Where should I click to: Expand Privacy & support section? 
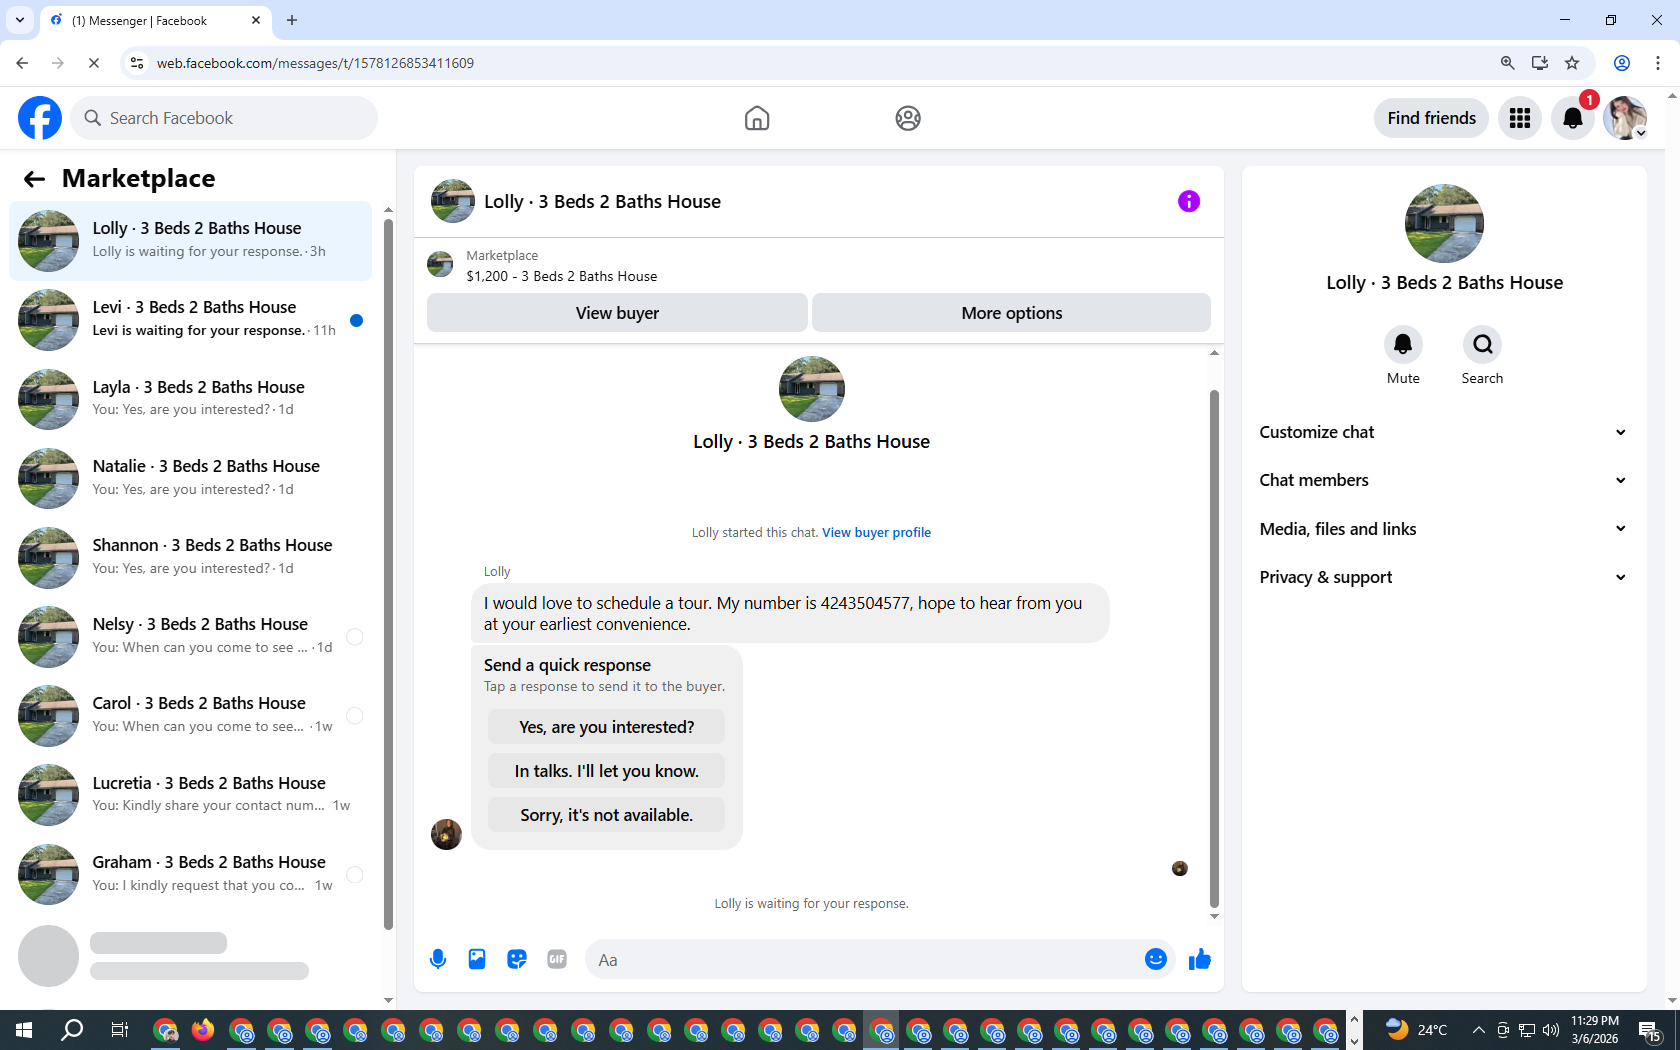pyautogui.click(x=1444, y=577)
